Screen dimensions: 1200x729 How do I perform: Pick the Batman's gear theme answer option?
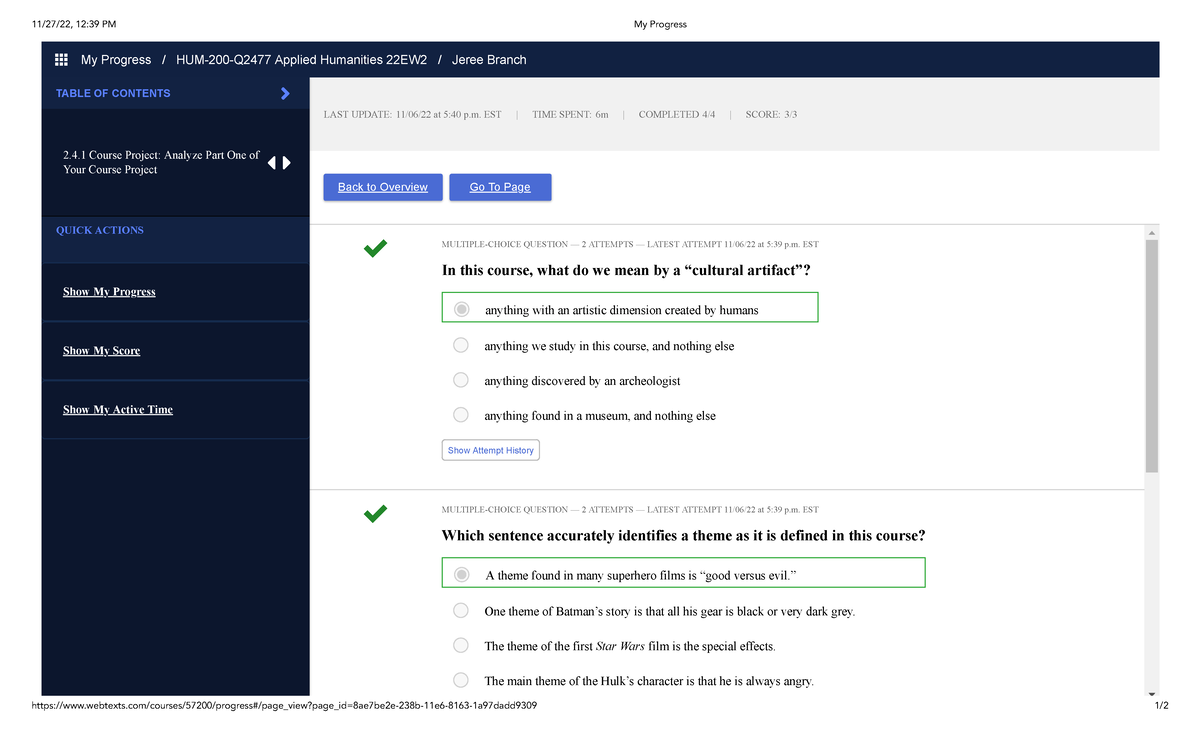tap(461, 611)
